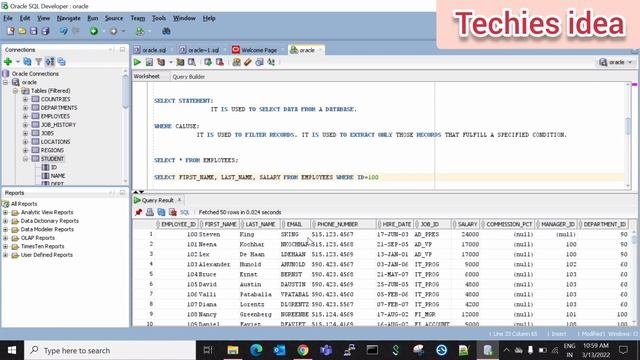
Task: Click the Windows taskbar search box
Action: [110, 350]
